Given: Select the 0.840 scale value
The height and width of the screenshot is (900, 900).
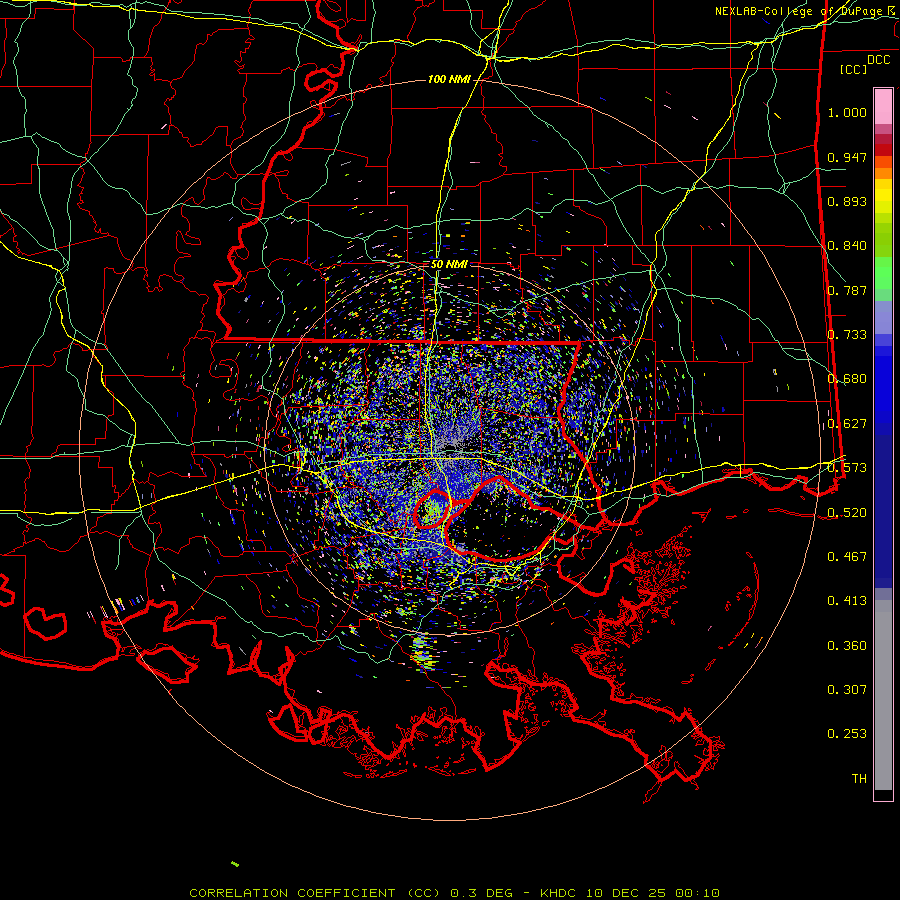Looking at the screenshot, I should (x=847, y=246).
